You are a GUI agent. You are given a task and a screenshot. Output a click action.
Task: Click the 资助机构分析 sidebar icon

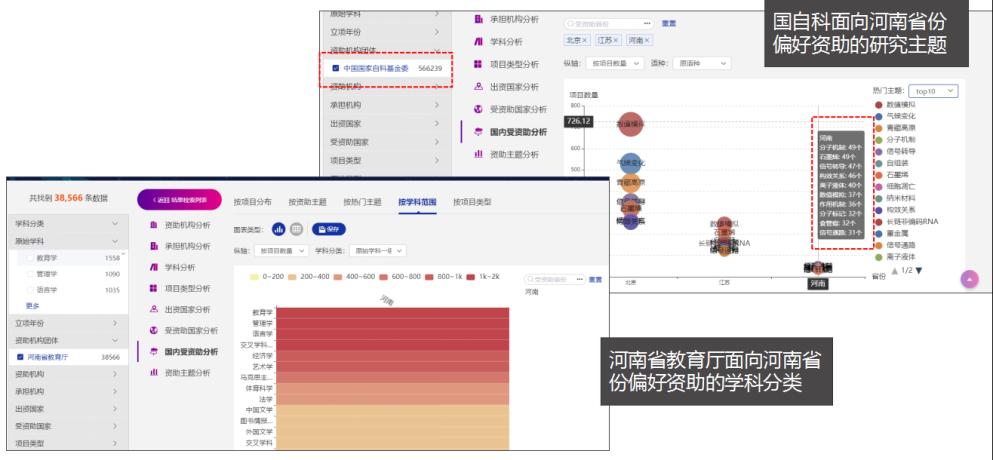pos(155,226)
